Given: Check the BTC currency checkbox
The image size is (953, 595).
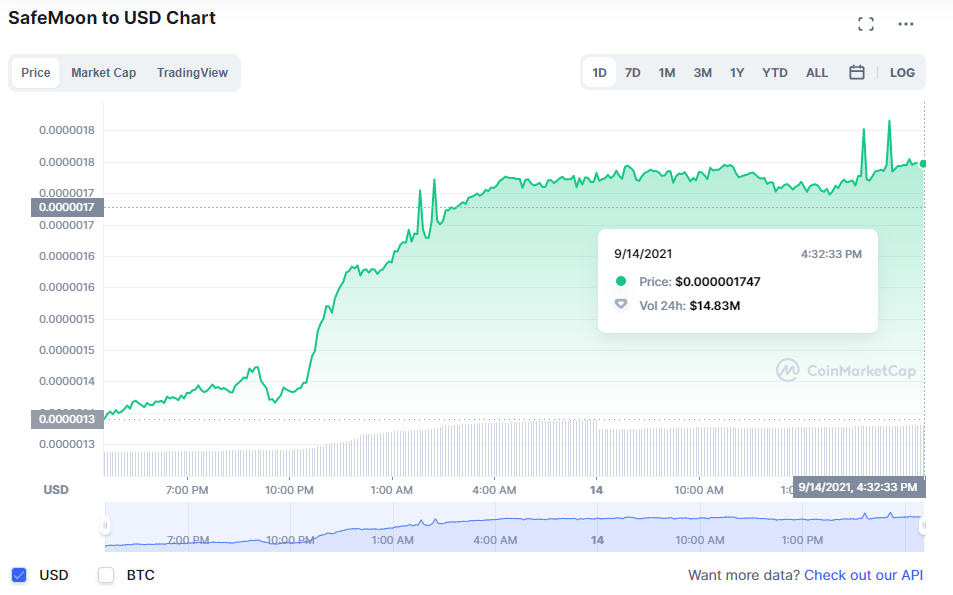Looking at the screenshot, I should [106, 575].
